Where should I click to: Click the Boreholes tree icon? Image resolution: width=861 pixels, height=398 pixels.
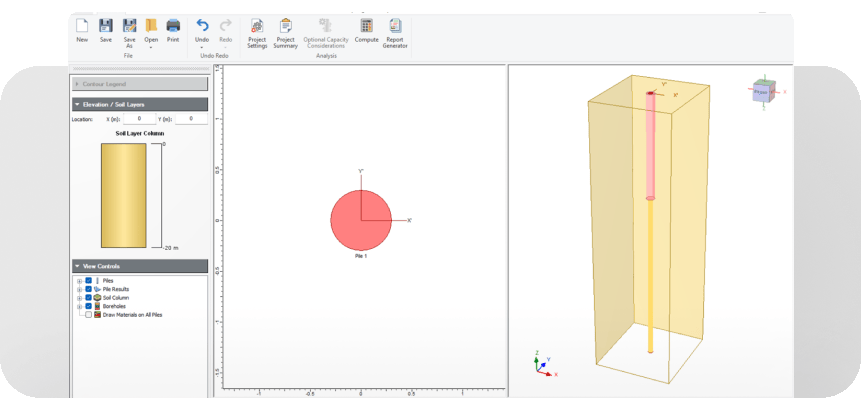[98, 306]
